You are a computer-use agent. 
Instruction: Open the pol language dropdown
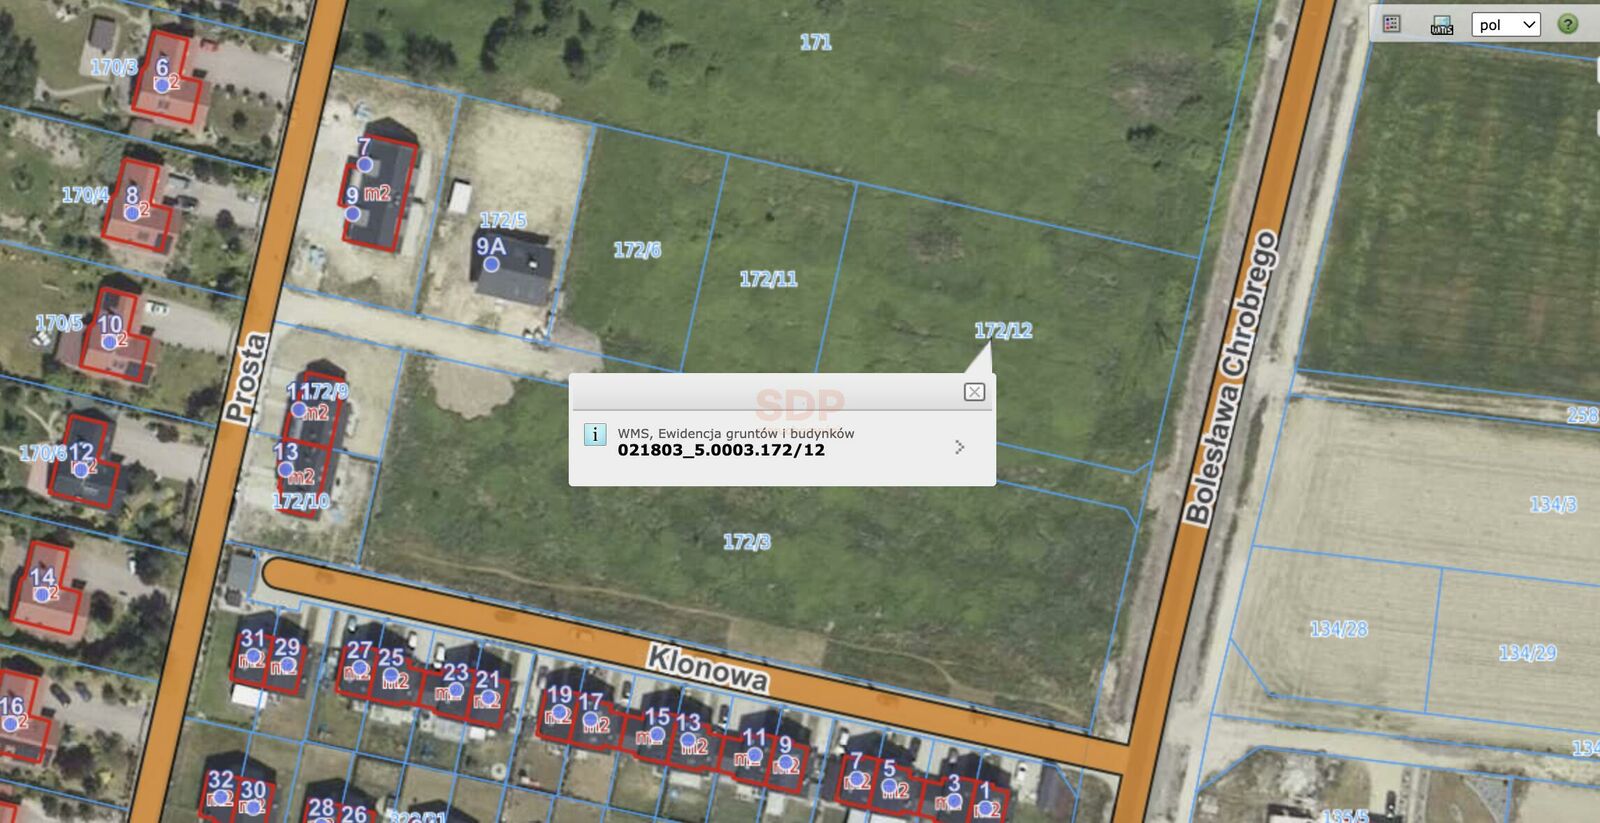click(1505, 24)
